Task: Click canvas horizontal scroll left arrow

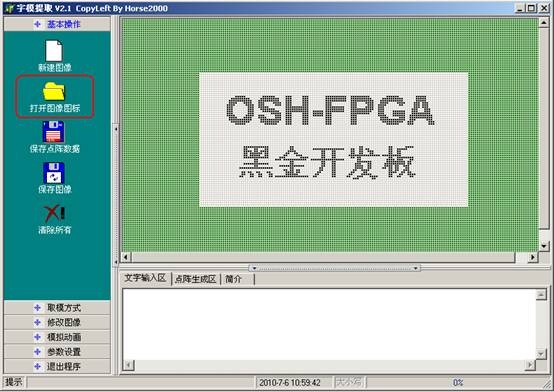Action: tap(126, 257)
